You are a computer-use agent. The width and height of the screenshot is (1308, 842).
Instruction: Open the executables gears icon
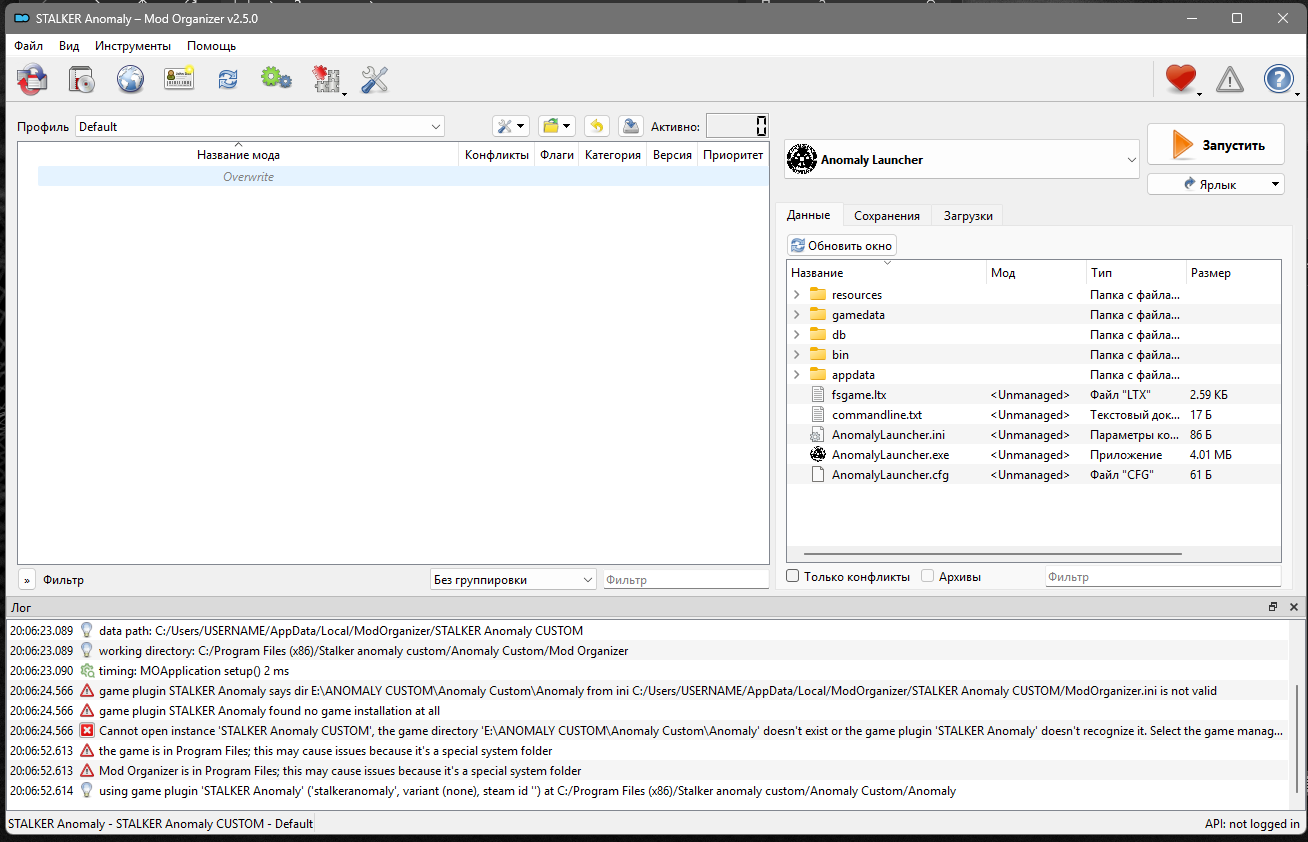coord(276,79)
